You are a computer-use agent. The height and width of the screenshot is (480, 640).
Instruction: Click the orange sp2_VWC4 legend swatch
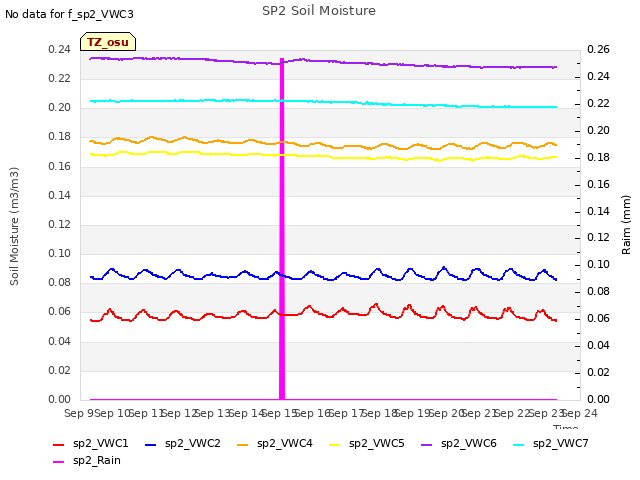[x=243, y=444]
